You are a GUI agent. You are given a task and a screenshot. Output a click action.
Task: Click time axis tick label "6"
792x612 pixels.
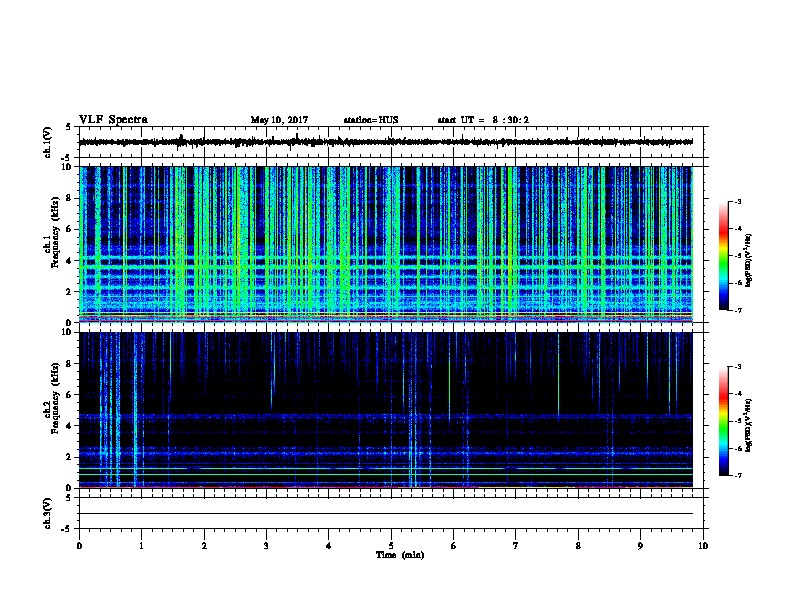click(x=454, y=546)
